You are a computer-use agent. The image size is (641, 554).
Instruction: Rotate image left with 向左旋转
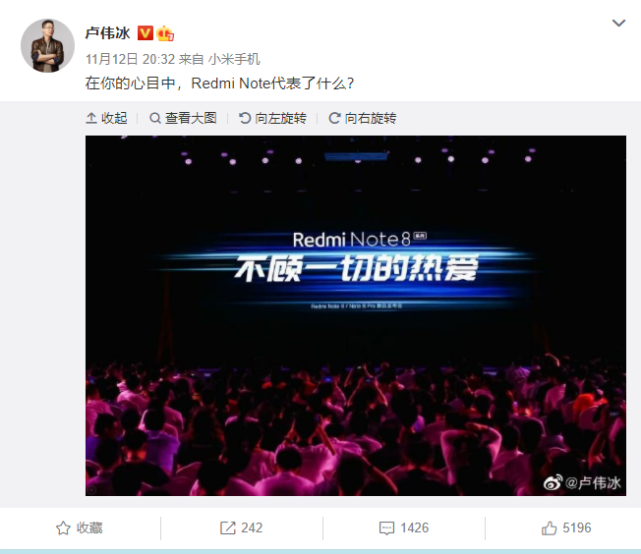[x=273, y=118]
